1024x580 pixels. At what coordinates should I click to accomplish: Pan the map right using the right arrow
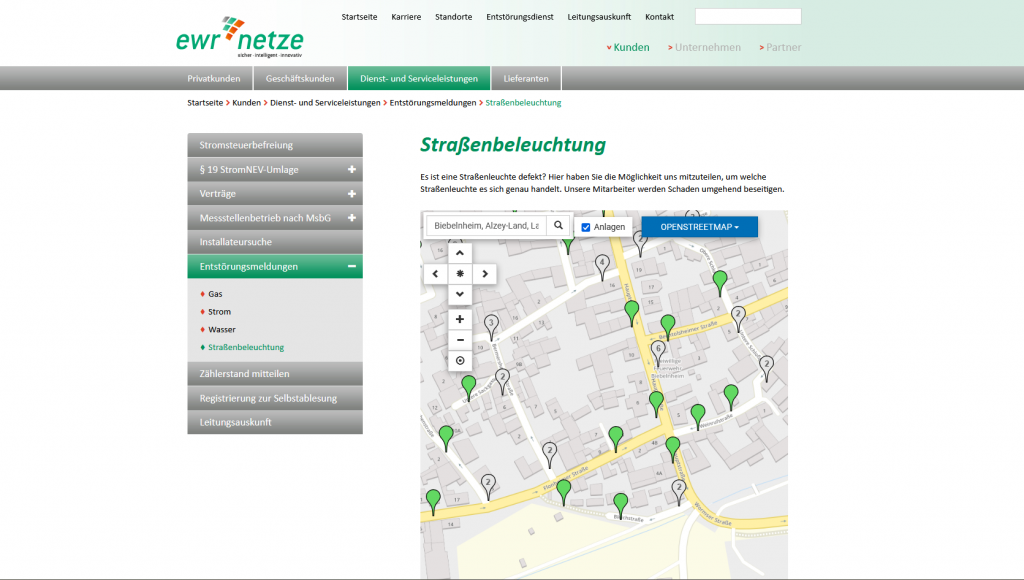click(x=484, y=273)
